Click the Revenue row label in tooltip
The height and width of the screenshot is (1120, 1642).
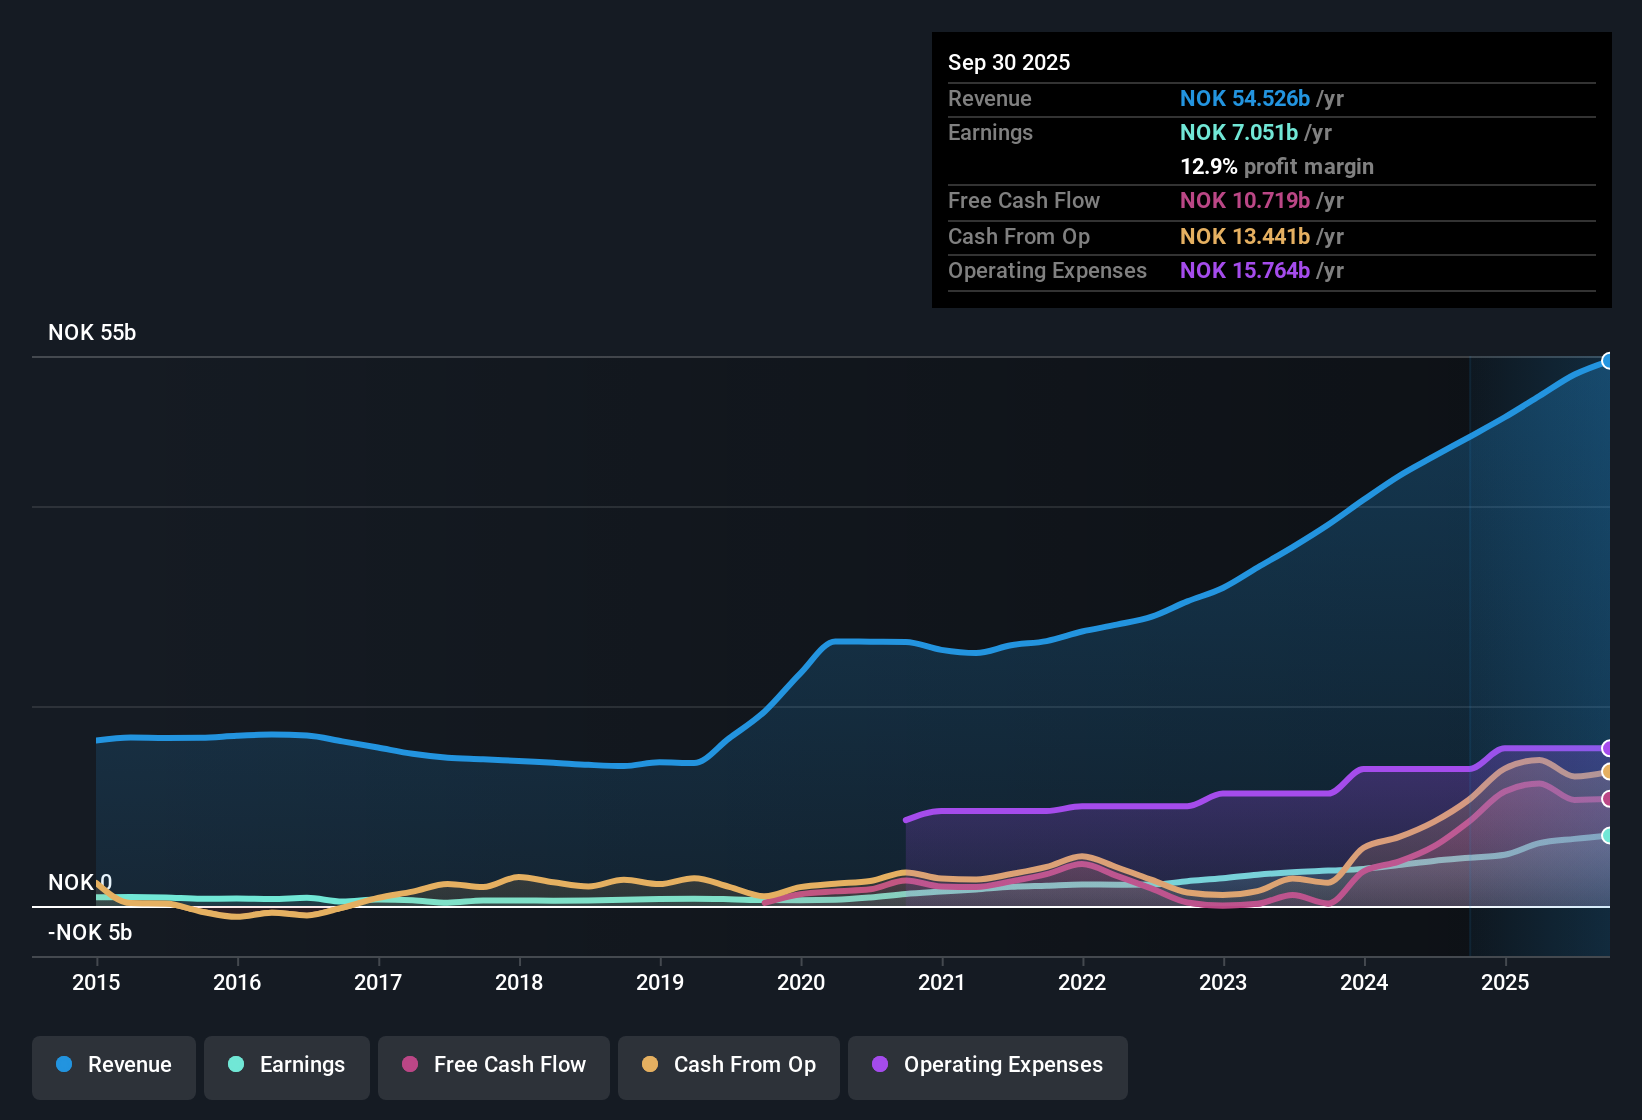(990, 98)
